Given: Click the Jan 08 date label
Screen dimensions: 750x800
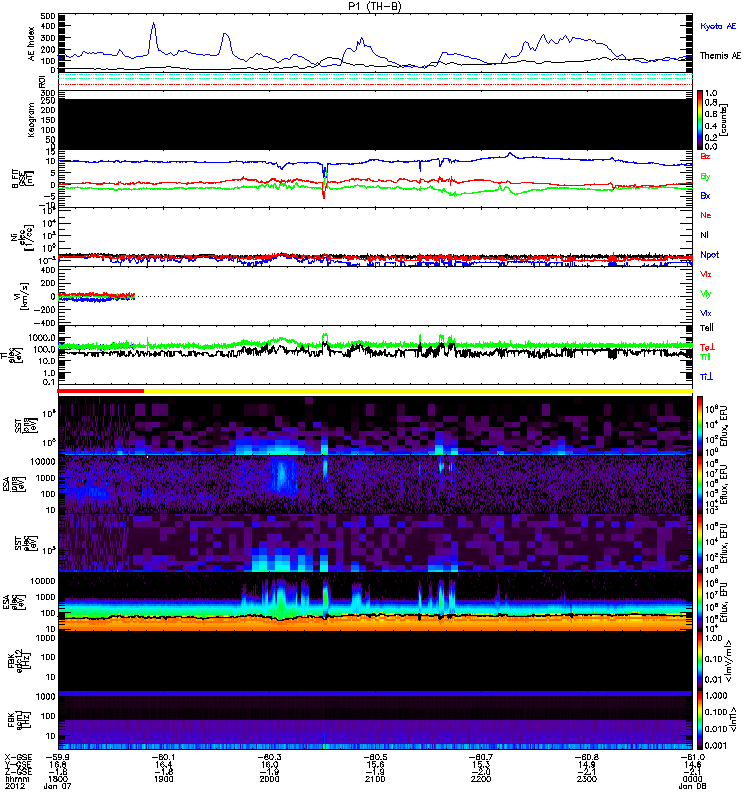Looking at the screenshot, I should point(692,786).
